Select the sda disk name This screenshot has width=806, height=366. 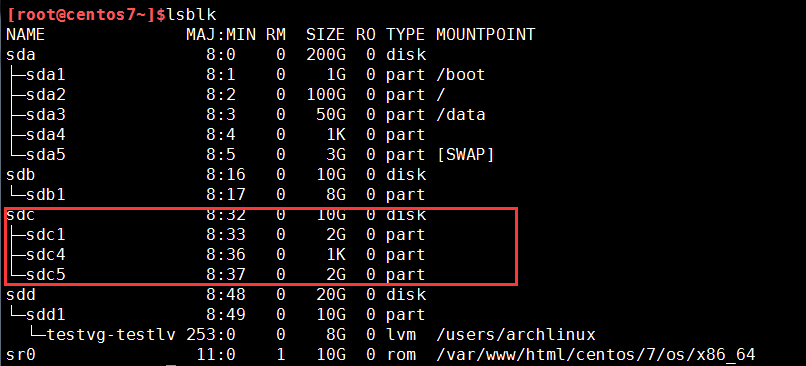[x=21, y=54]
